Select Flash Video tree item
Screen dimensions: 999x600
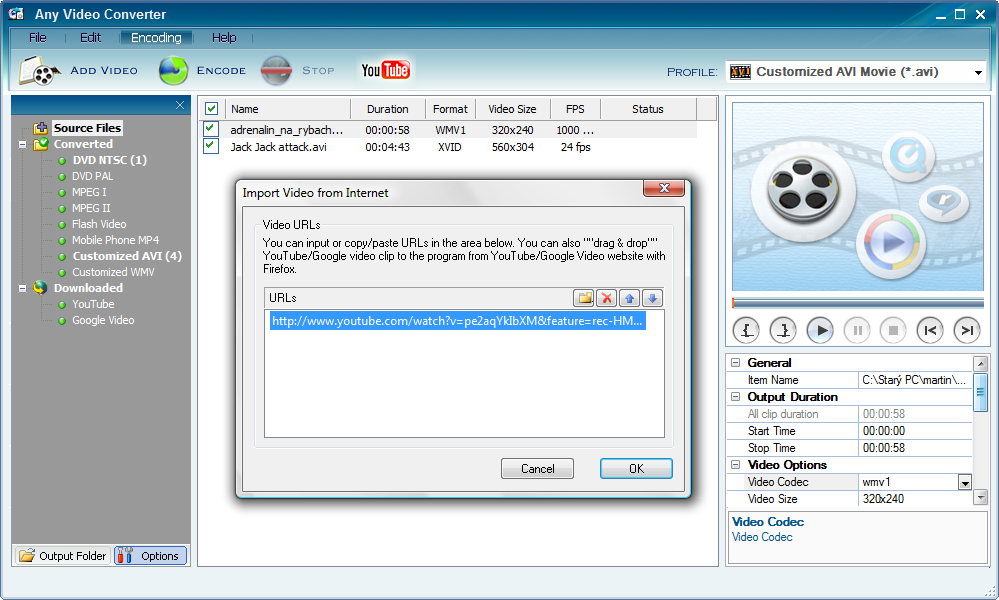point(99,224)
